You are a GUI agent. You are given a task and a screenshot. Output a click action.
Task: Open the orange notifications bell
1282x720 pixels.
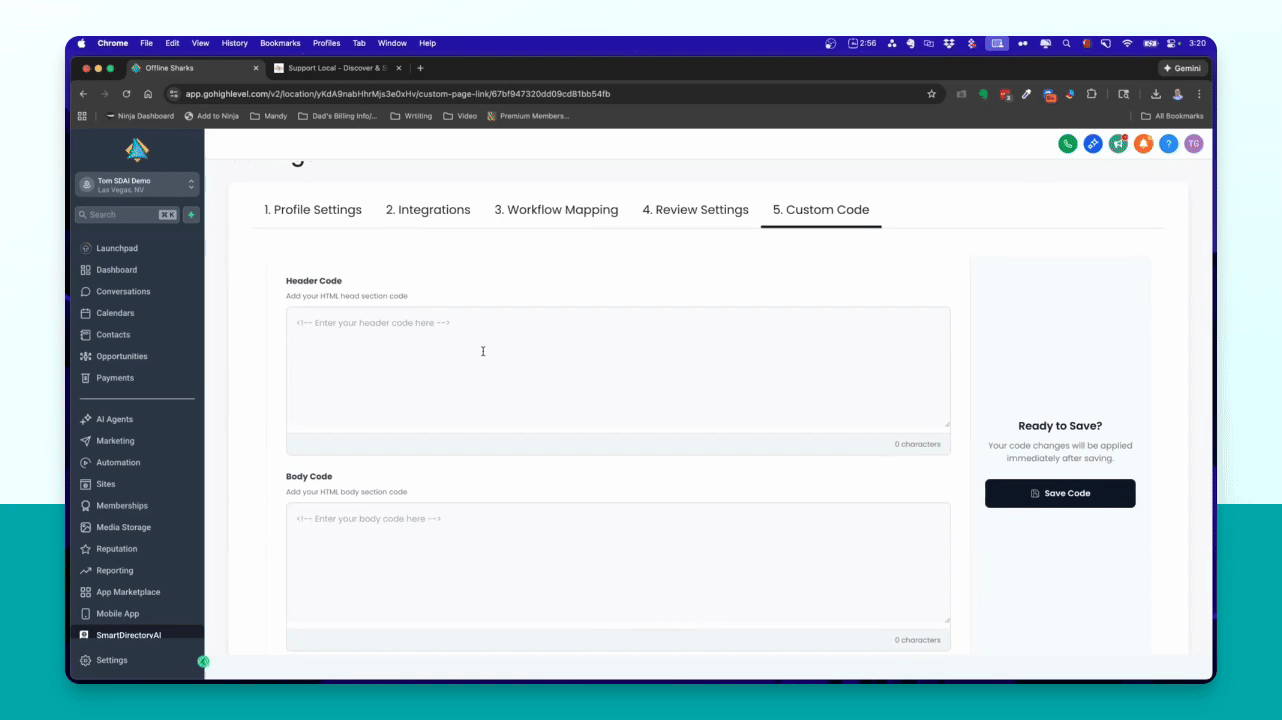(x=1143, y=144)
